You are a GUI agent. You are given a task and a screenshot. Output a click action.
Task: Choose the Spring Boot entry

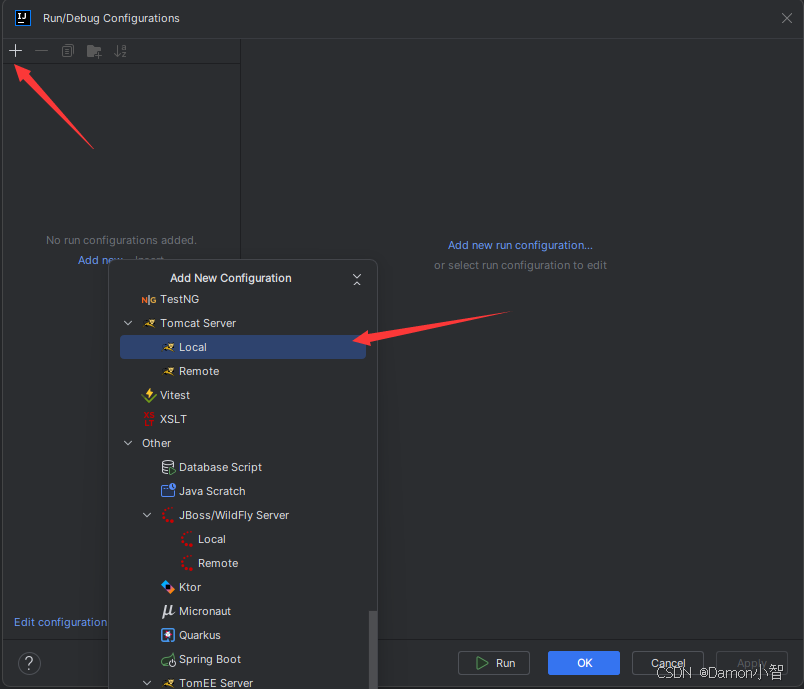coord(243,659)
